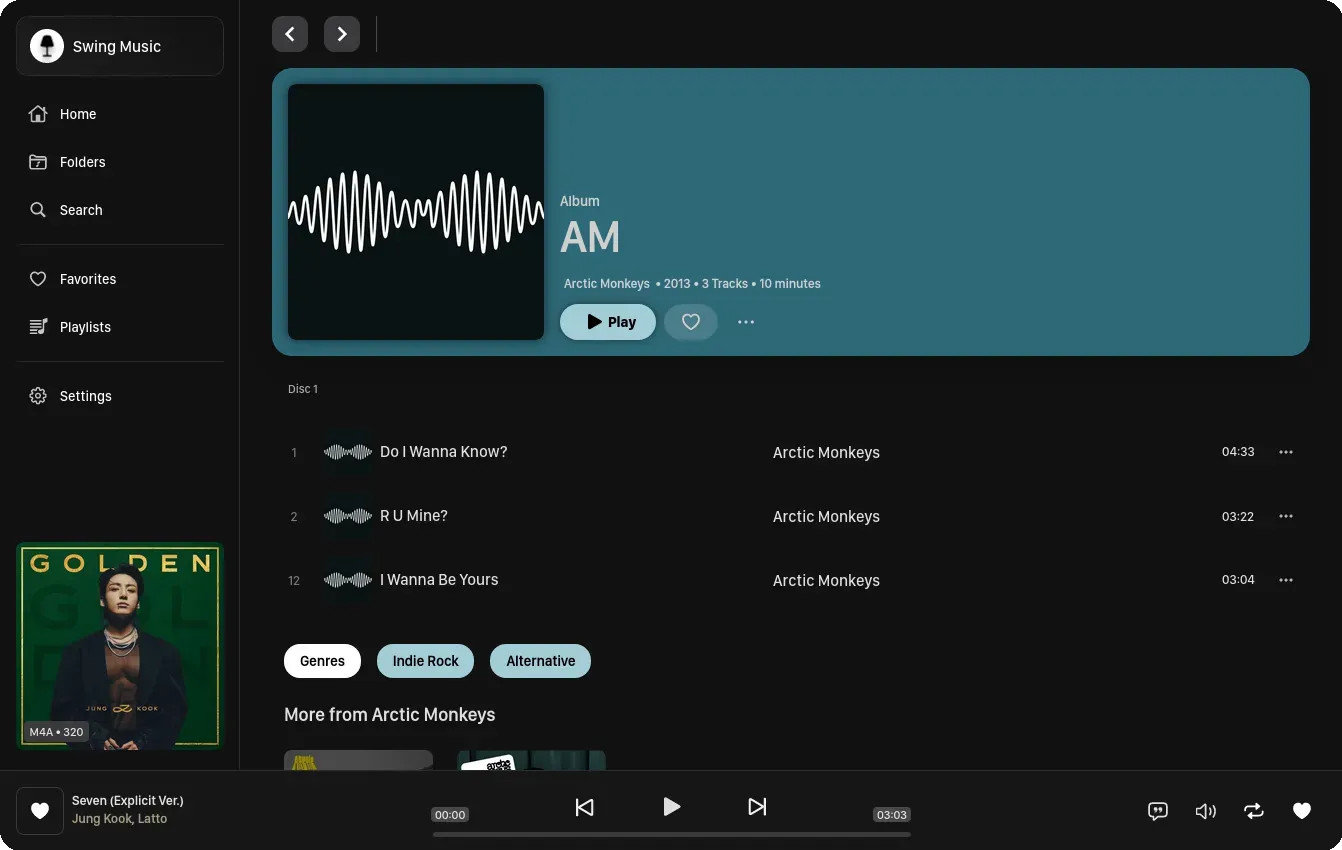Image resolution: width=1342 pixels, height=850 pixels.
Task: Open more options for I Wanna Be Yours
Action: click(x=1286, y=580)
